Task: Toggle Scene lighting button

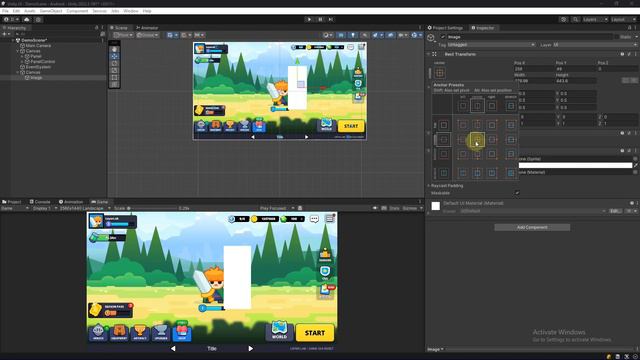Action: pyautogui.click(x=353, y=35)
